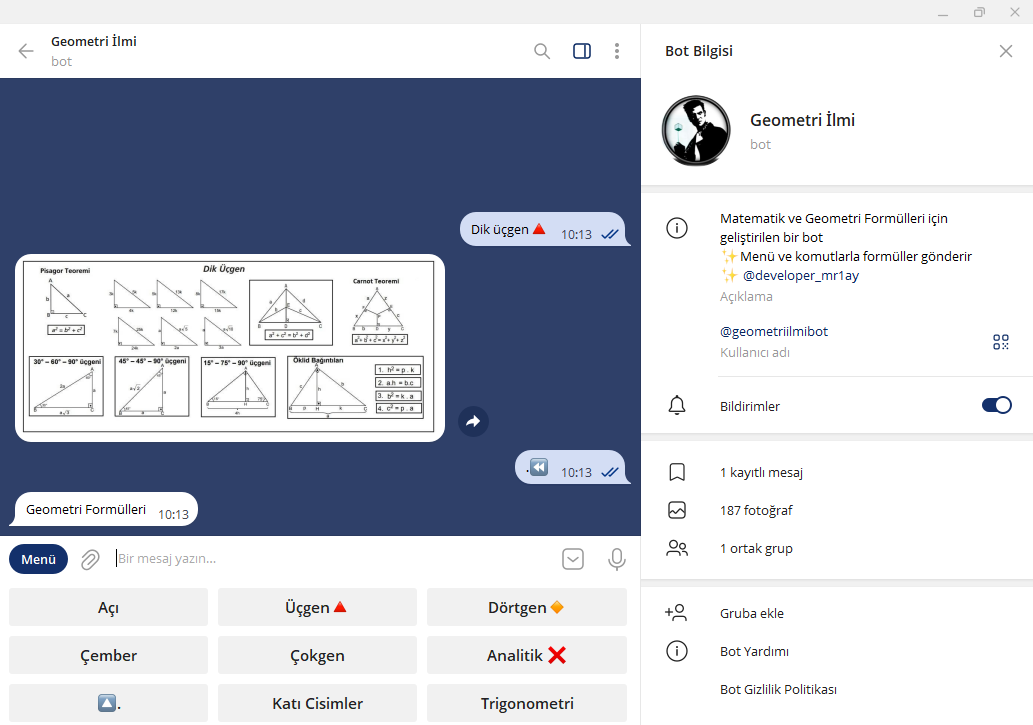Image resolution: width=1033 pixels, height=725 pixels.
Task: Close the Telegram window
Action: click(1015, 12)
